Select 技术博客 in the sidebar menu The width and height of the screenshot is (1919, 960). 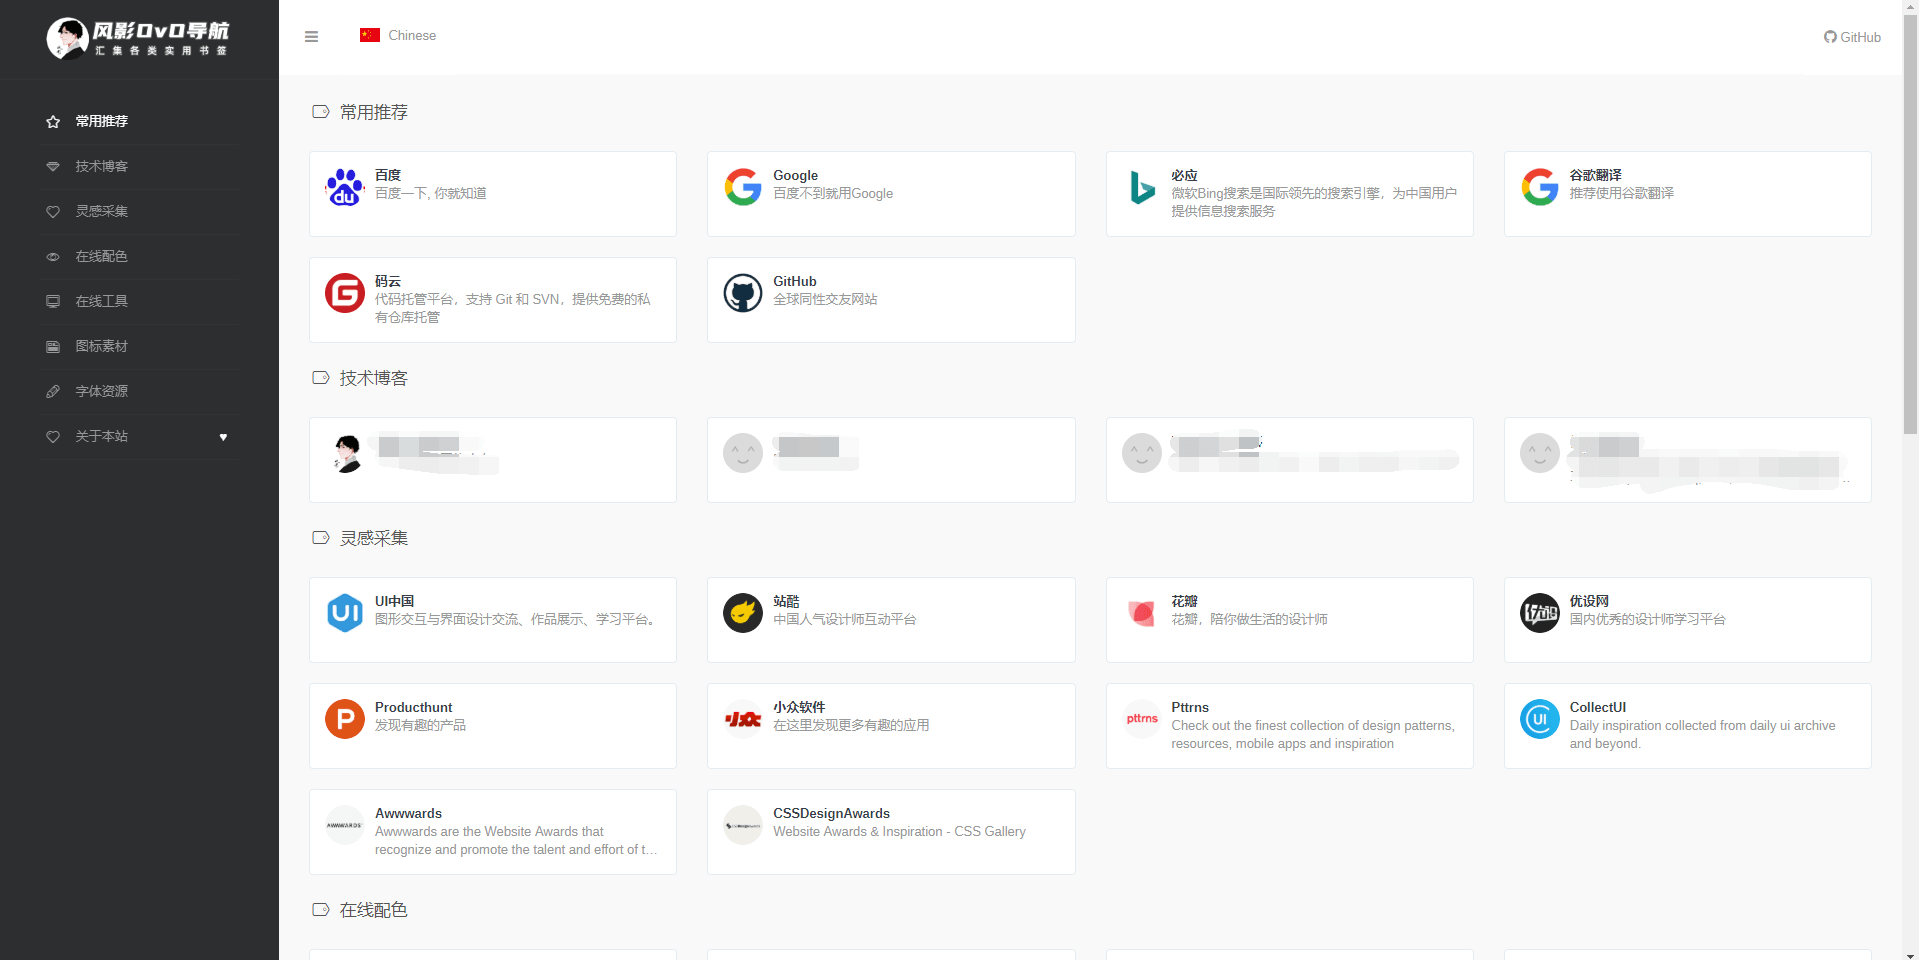point(101,166)
